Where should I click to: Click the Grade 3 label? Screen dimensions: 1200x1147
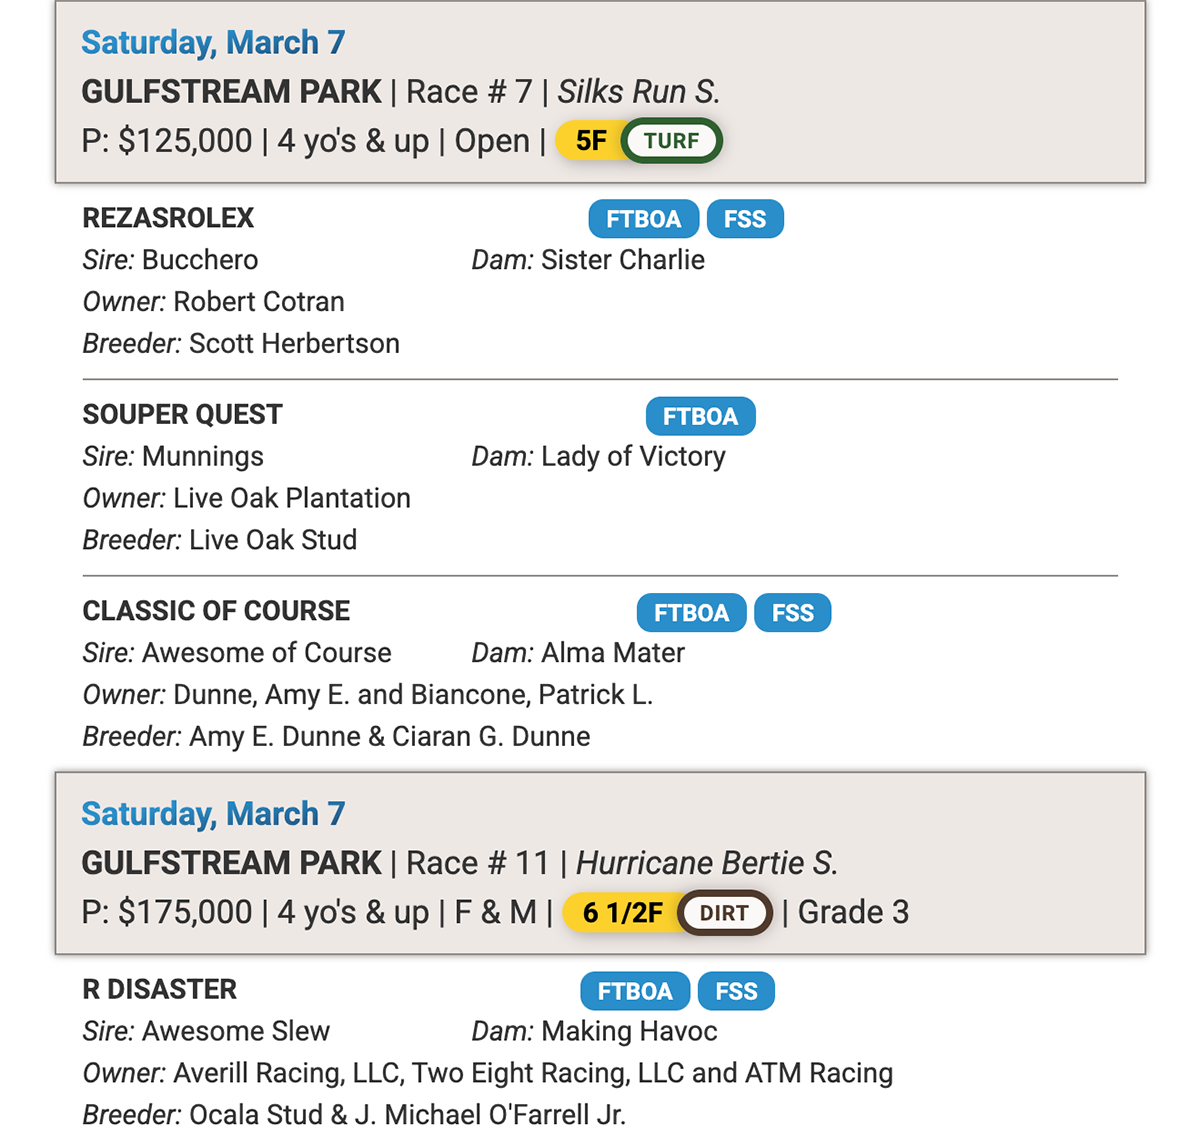coord(853,912)
